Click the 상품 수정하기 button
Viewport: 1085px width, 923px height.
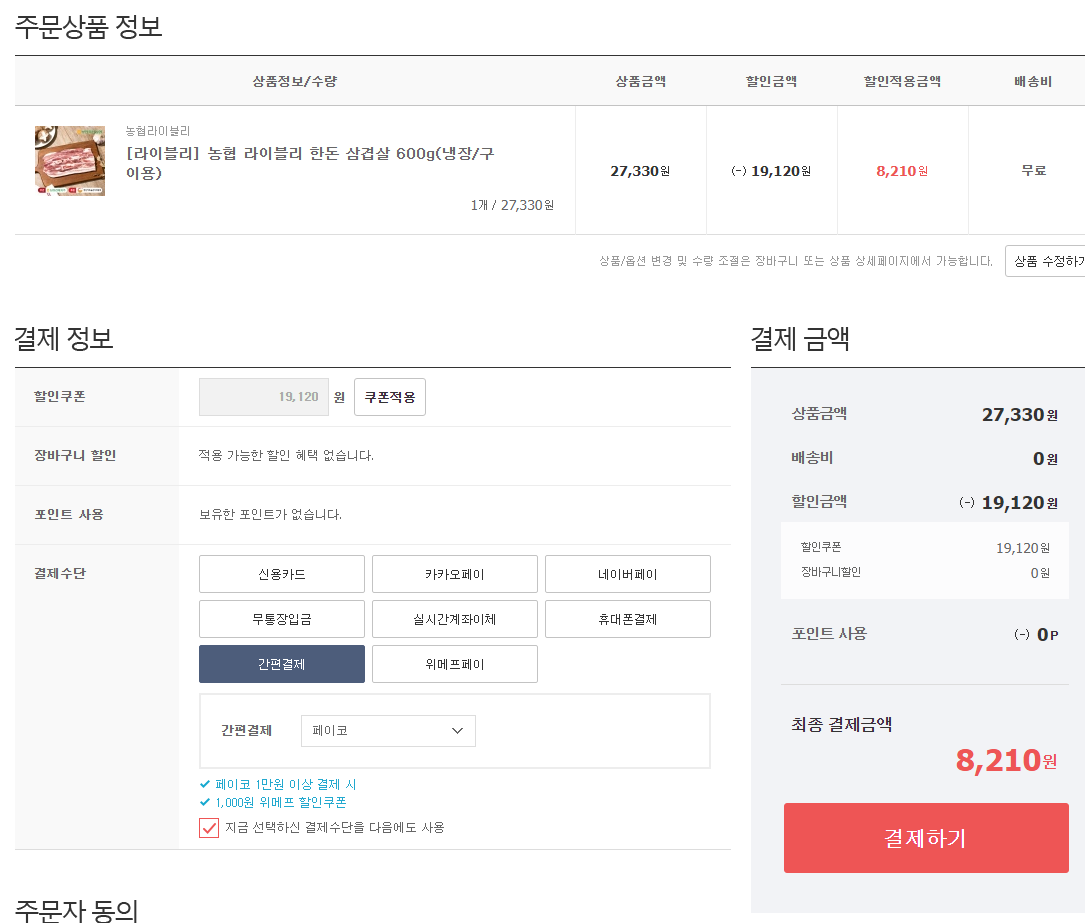pyautogui.click(x=1046, y=261)
